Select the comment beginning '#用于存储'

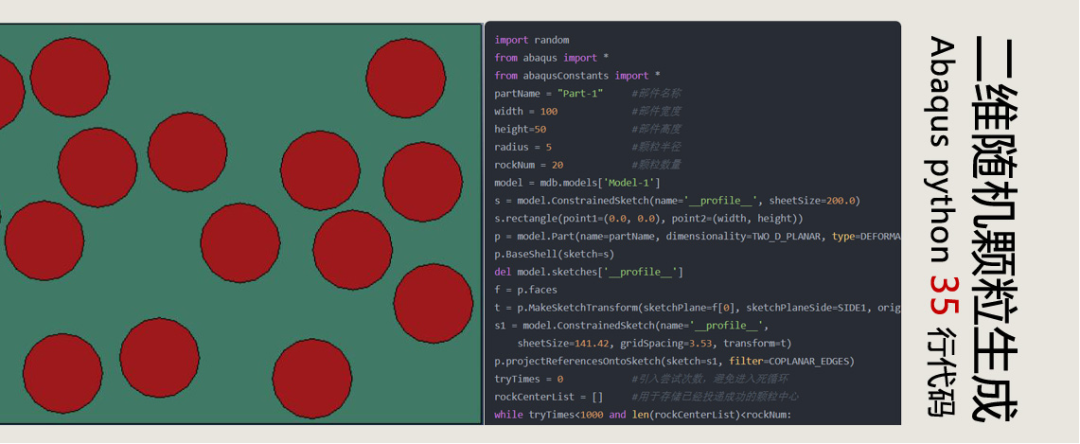click(715, 397)
